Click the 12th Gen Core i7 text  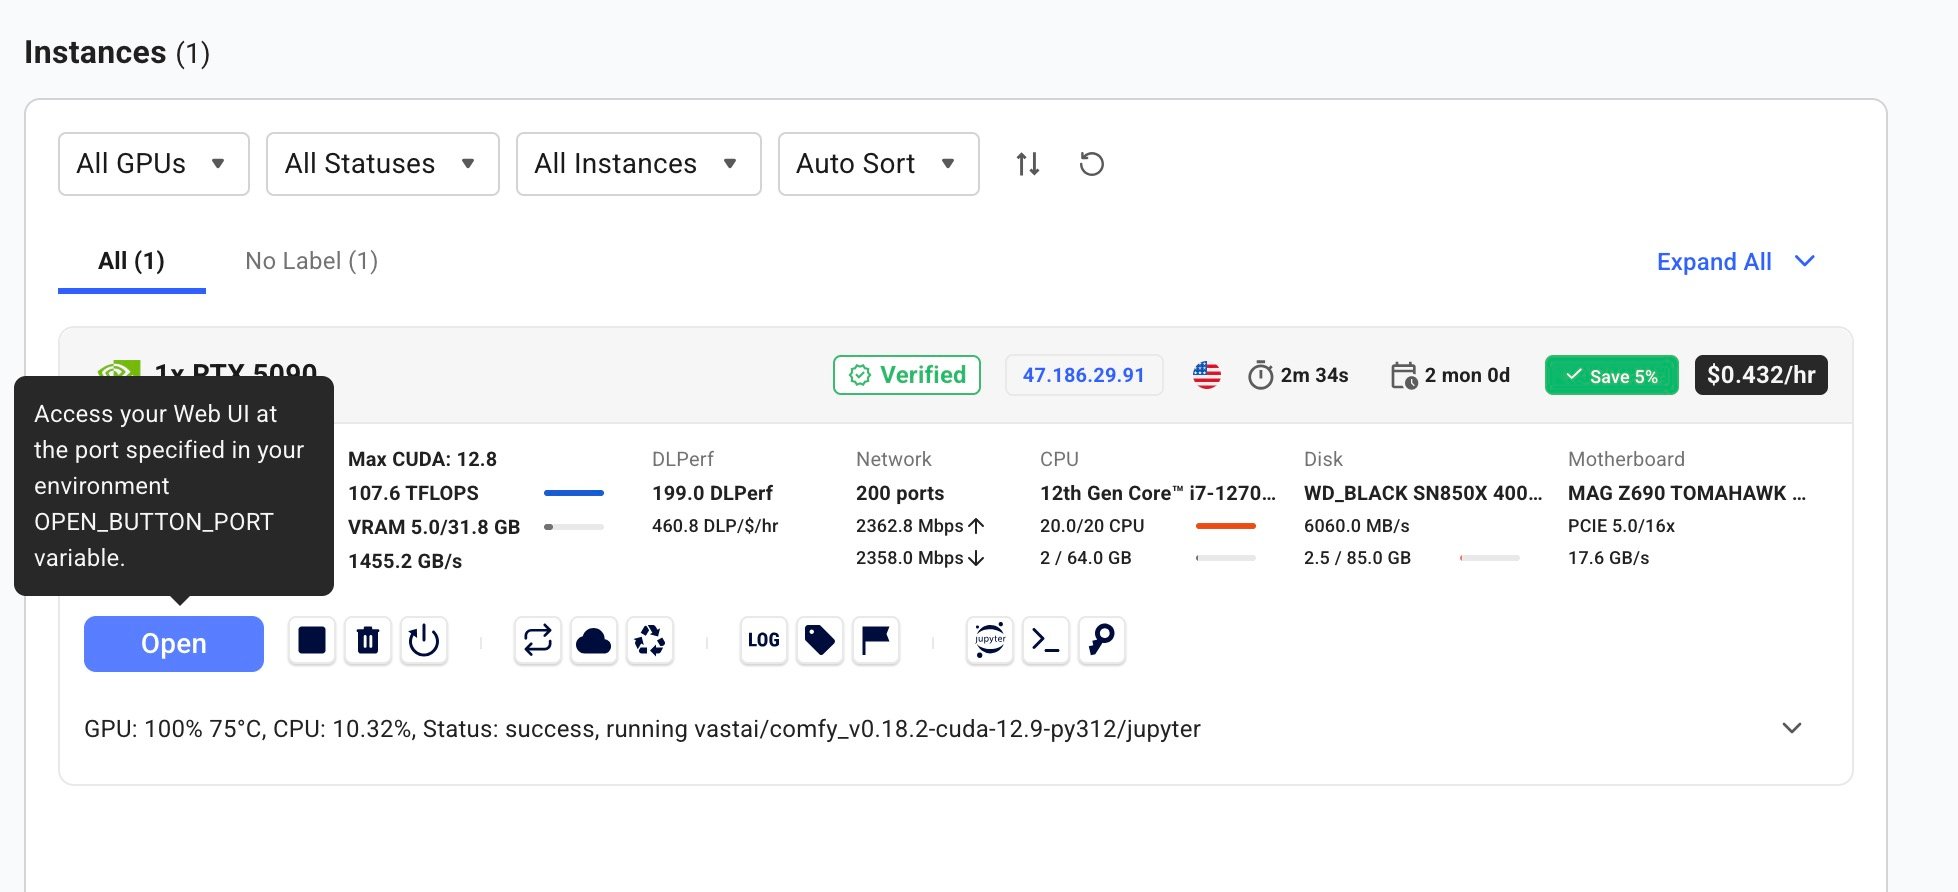click(1158, 493)
